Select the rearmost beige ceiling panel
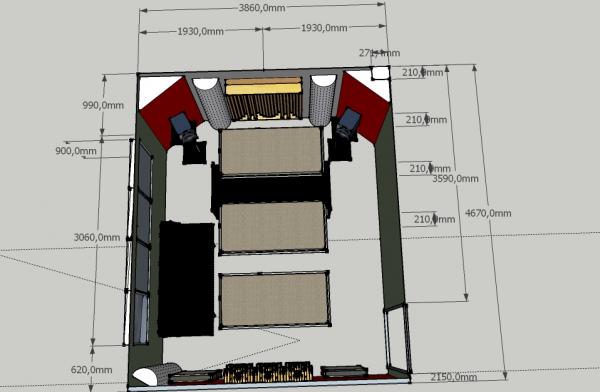 coord(274,300)
